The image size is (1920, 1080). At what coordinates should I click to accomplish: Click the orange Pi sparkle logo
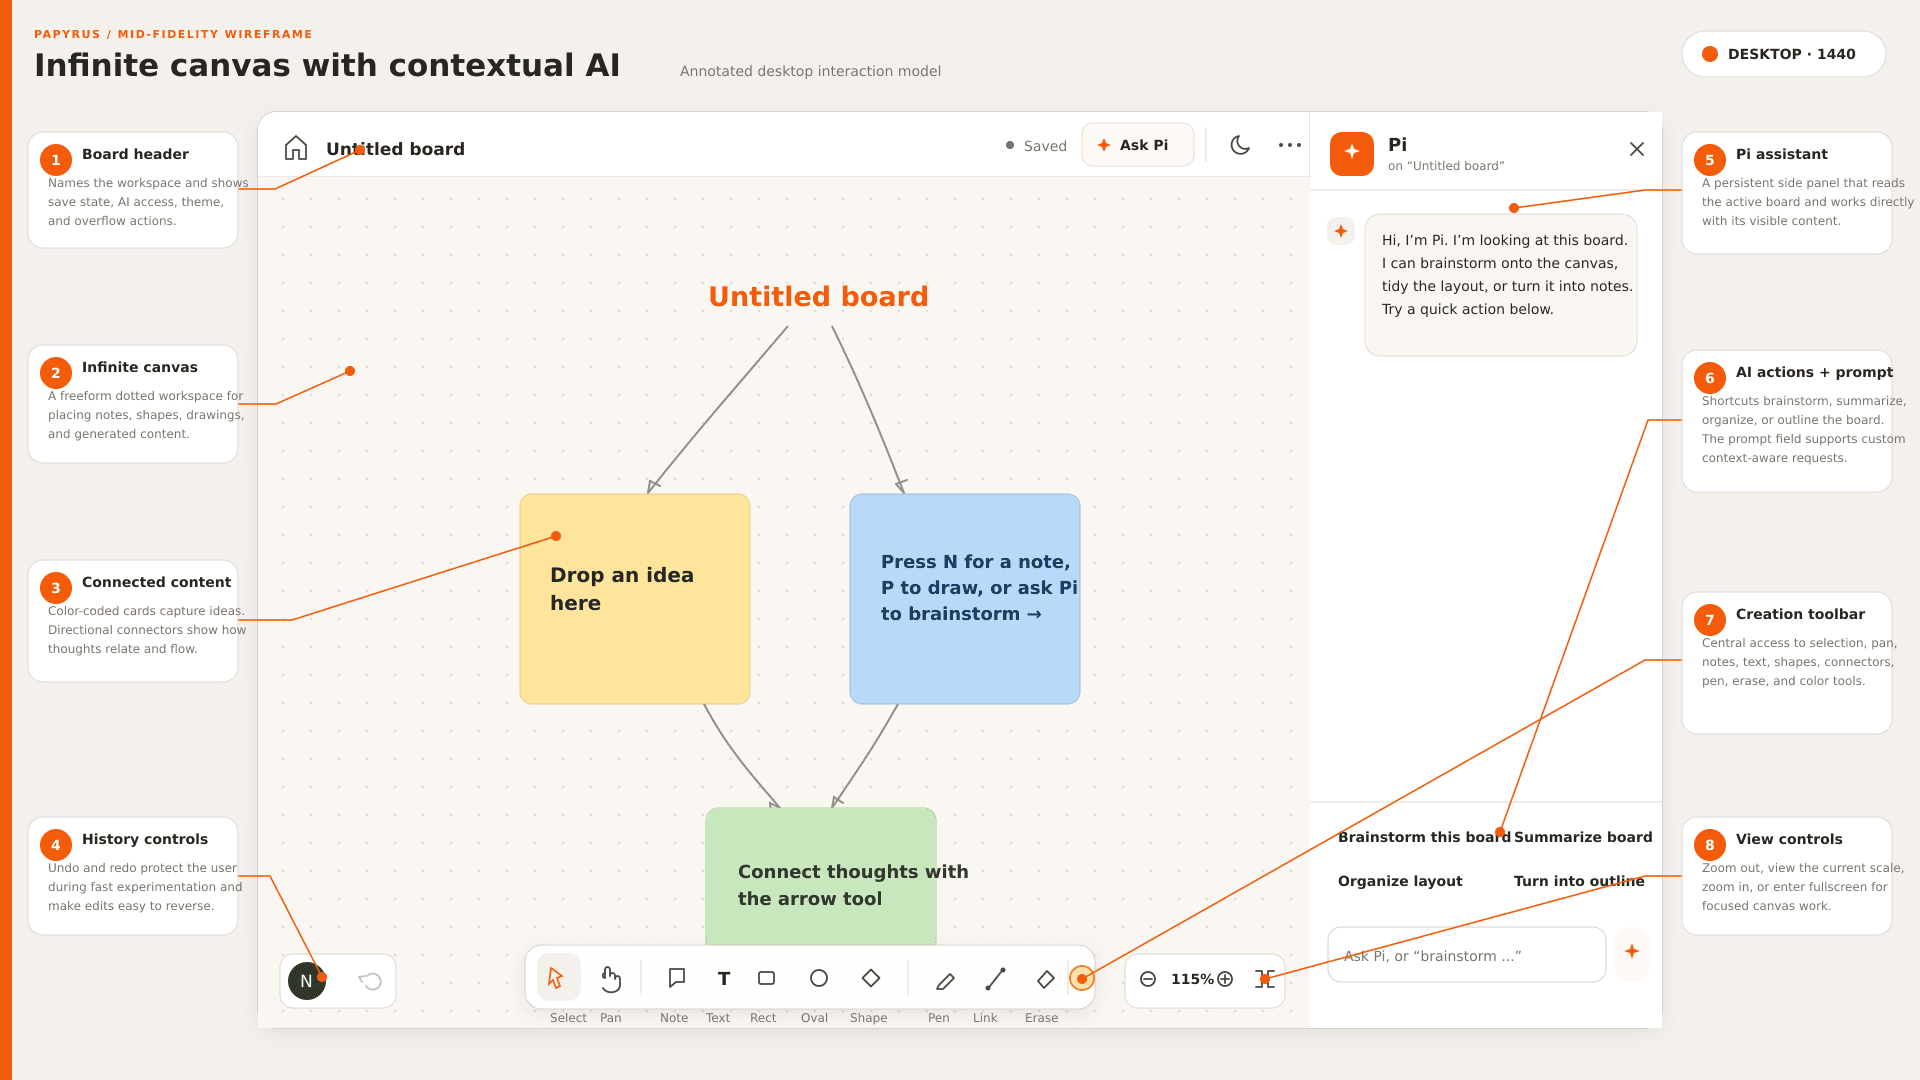pyautogui.click(x=1352, y=154)
